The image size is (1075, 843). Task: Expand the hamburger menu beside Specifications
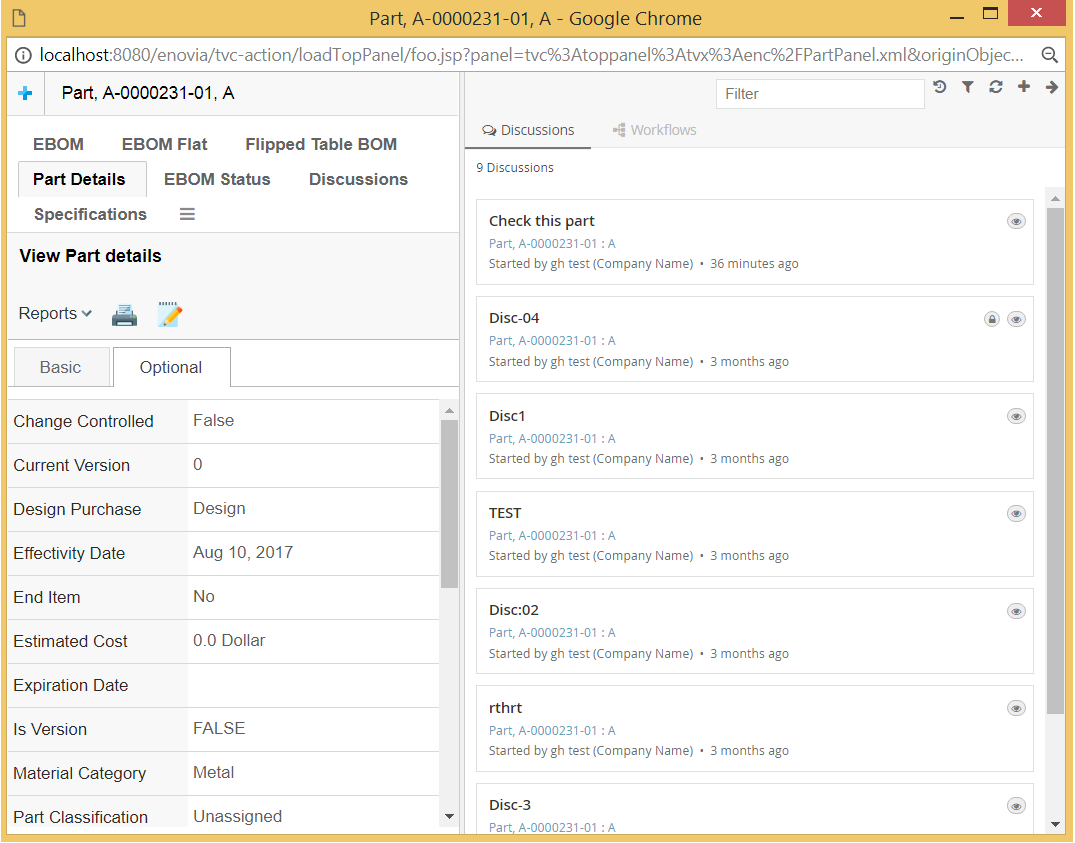pyautogui.click(x=187, y=214)
